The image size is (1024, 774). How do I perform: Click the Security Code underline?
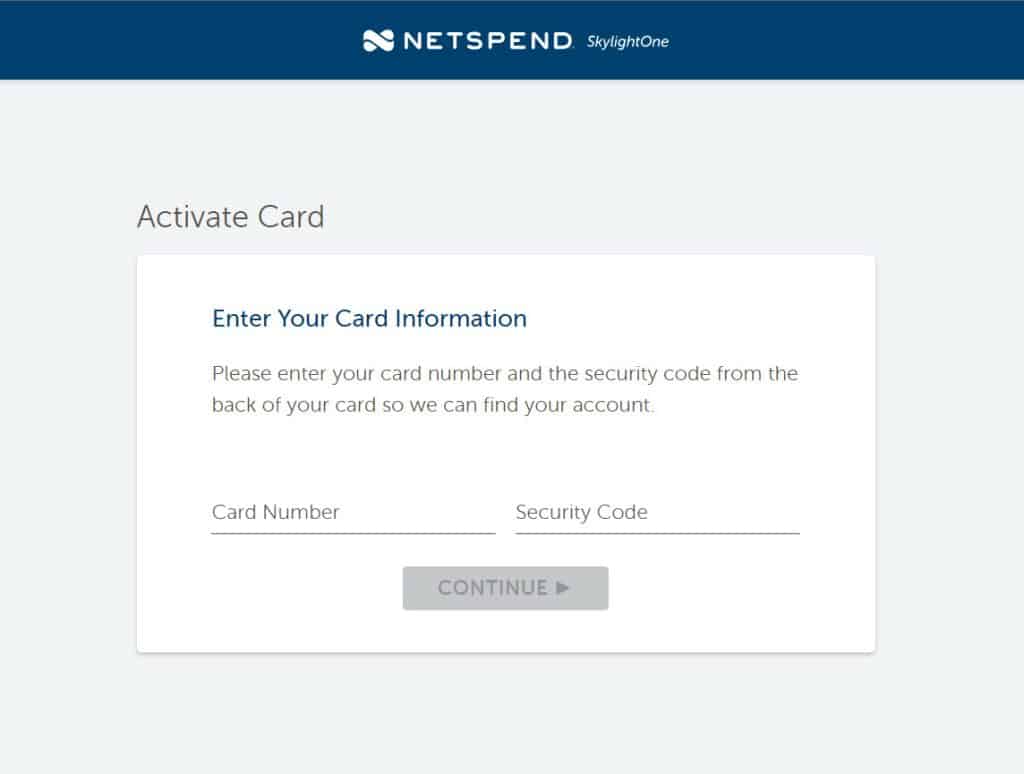tap(655, 533)
